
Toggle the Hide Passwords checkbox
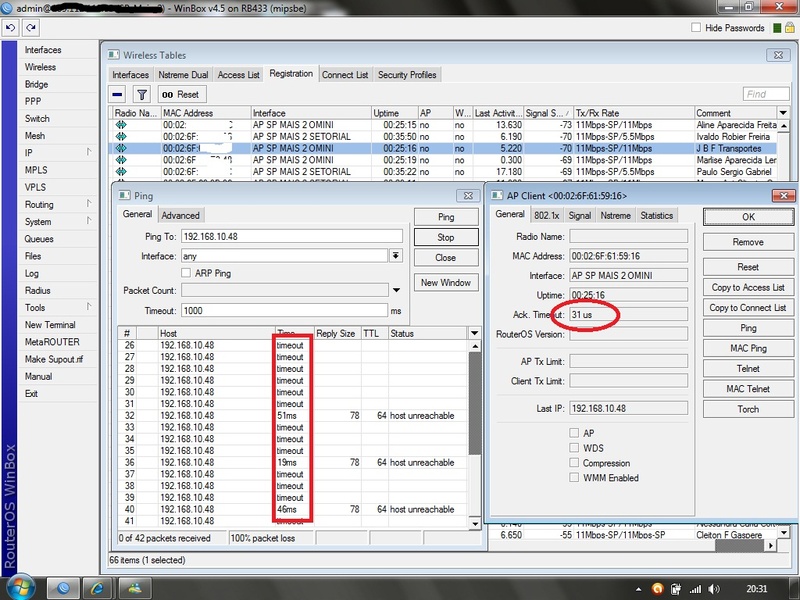click(x=696, y=28)
